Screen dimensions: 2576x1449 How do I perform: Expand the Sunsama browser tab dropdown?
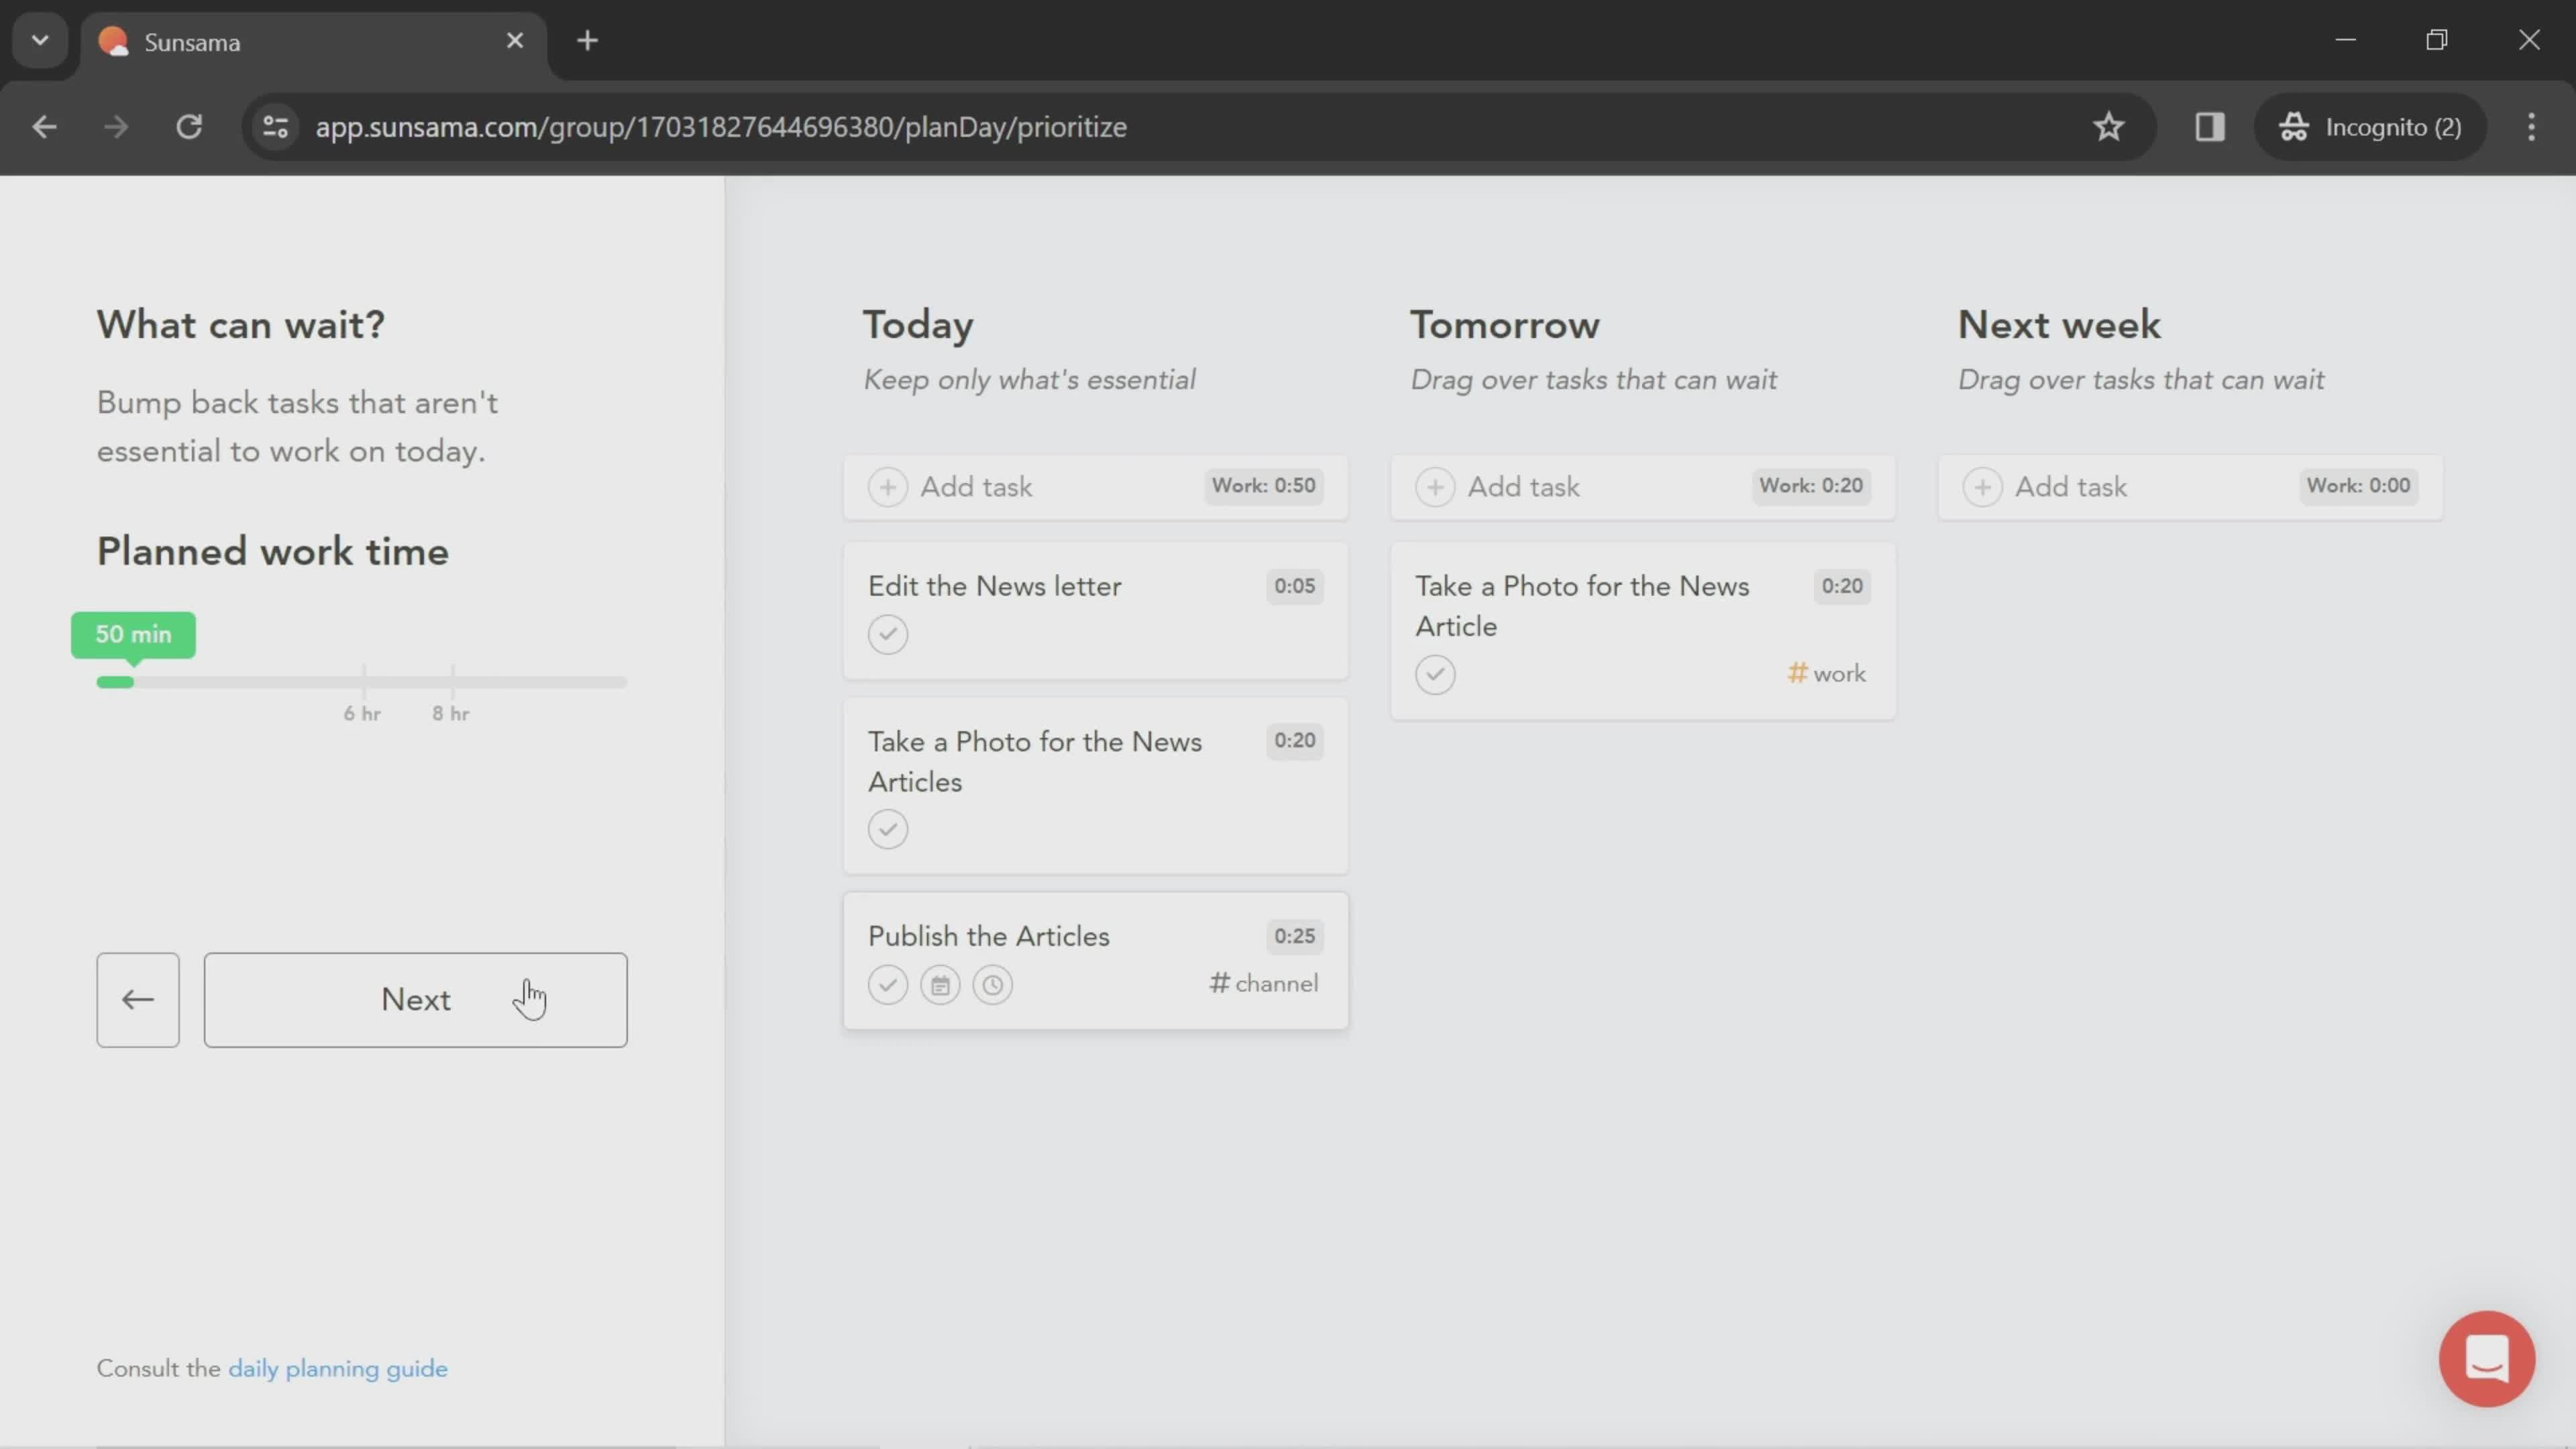[x=39, y=39]
